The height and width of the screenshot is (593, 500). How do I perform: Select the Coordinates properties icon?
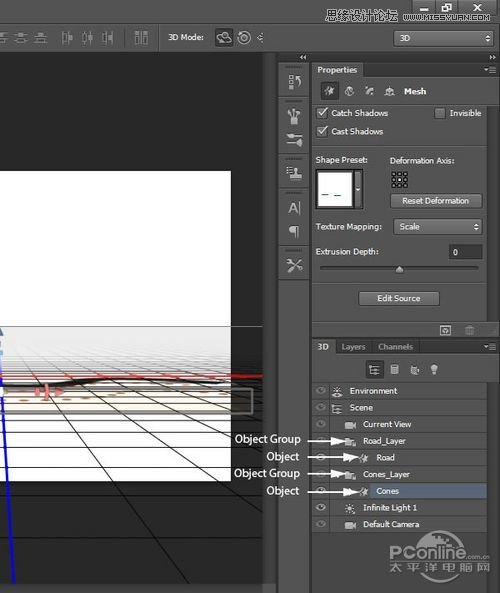click(389, 91)
